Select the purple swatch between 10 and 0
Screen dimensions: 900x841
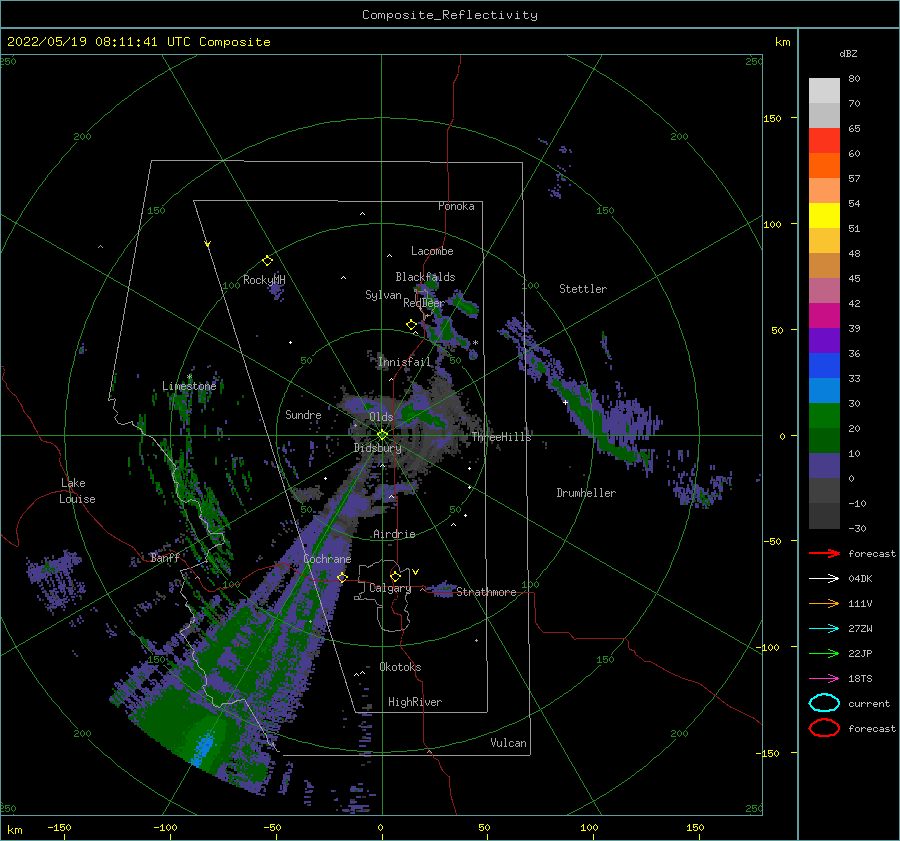point(824,466)
